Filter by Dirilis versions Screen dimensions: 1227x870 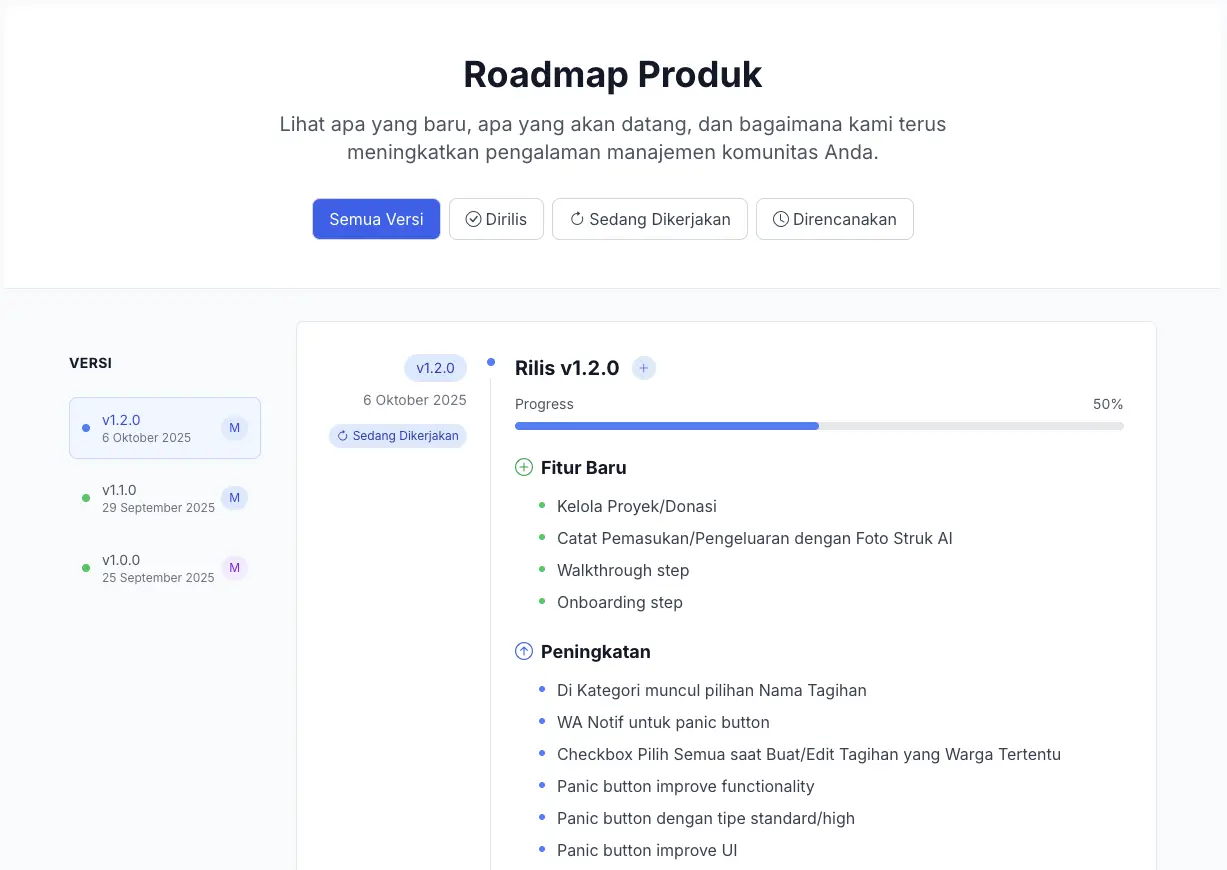(x=496, y=219)
